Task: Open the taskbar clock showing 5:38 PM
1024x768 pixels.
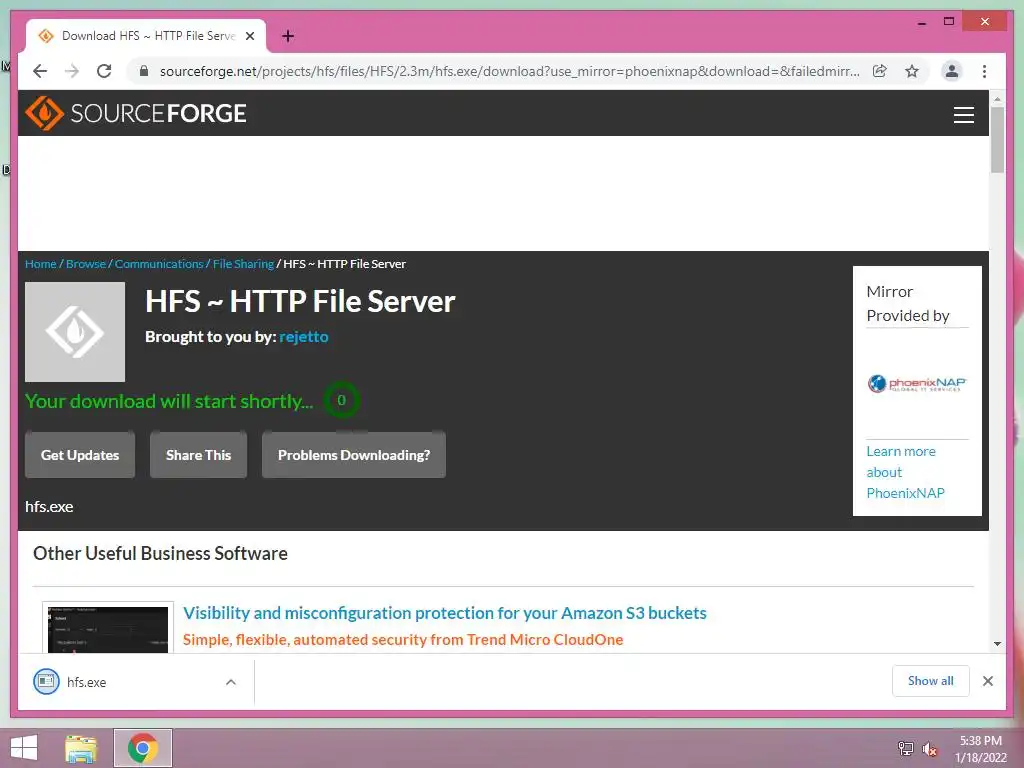Action: coord(981,749)
